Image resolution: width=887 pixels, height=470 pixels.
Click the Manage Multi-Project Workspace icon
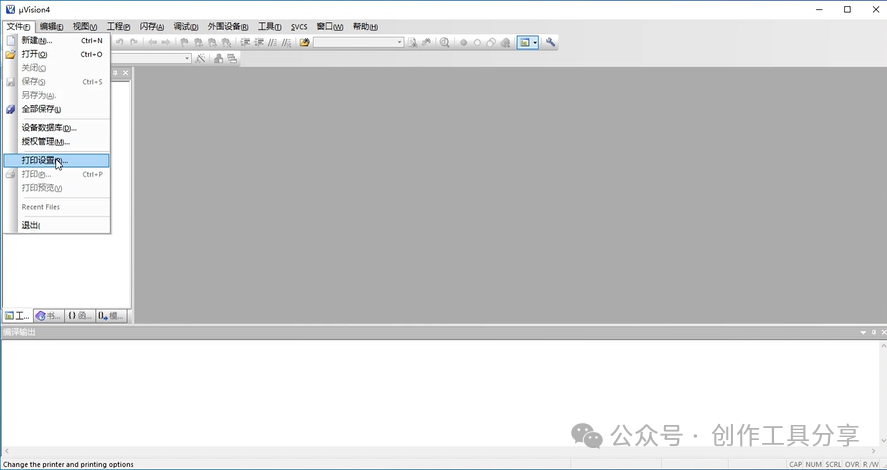point(232,58)
